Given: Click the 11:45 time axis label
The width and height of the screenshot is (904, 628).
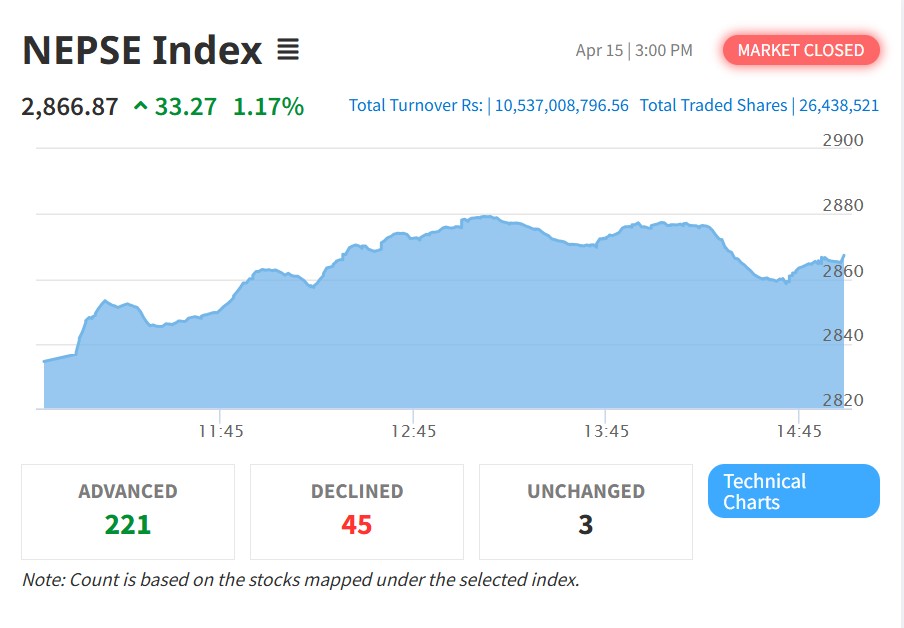Looking at the screenshot, I should click(221, 431).
